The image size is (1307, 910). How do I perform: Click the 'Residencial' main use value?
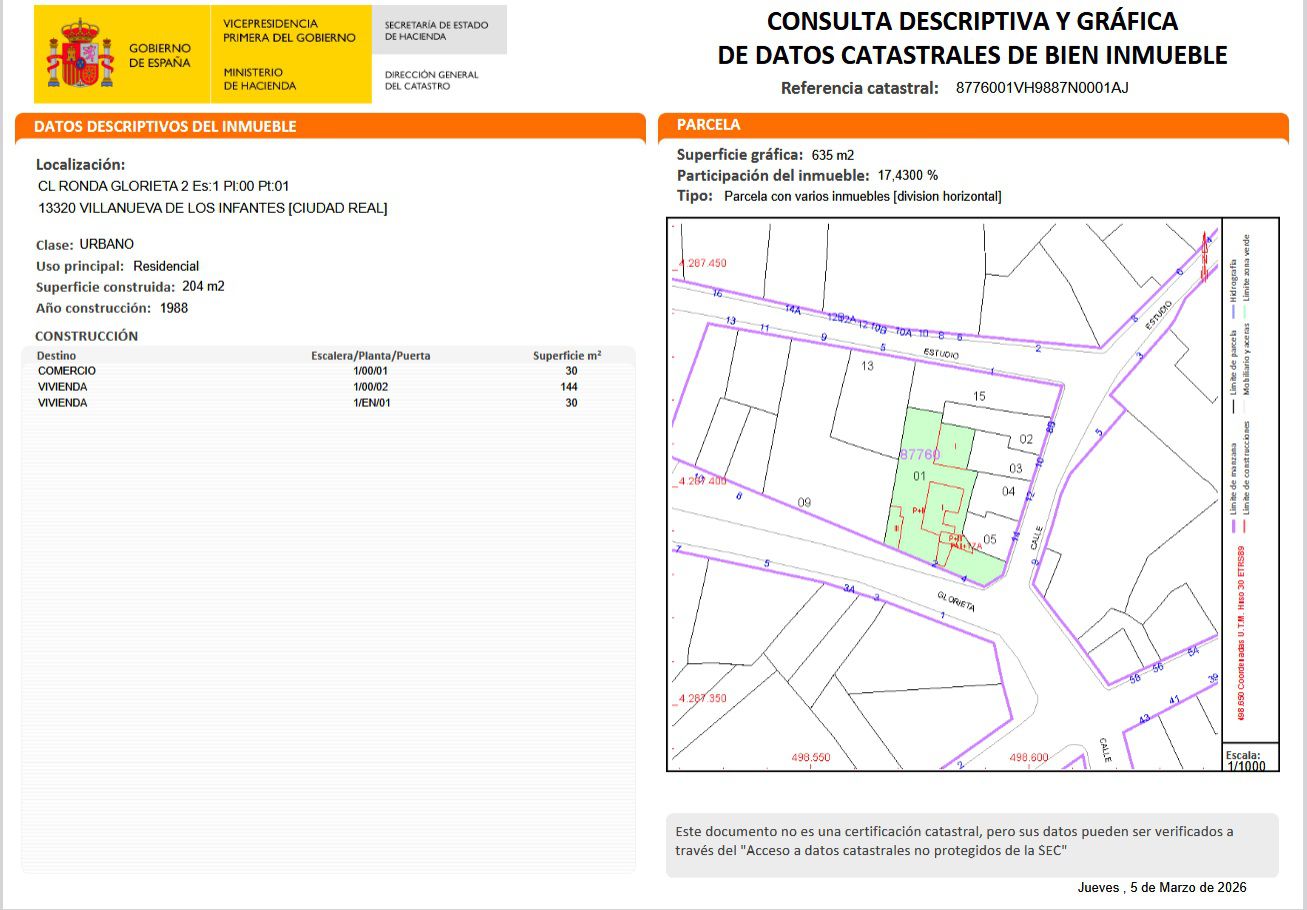click(166, 266)
